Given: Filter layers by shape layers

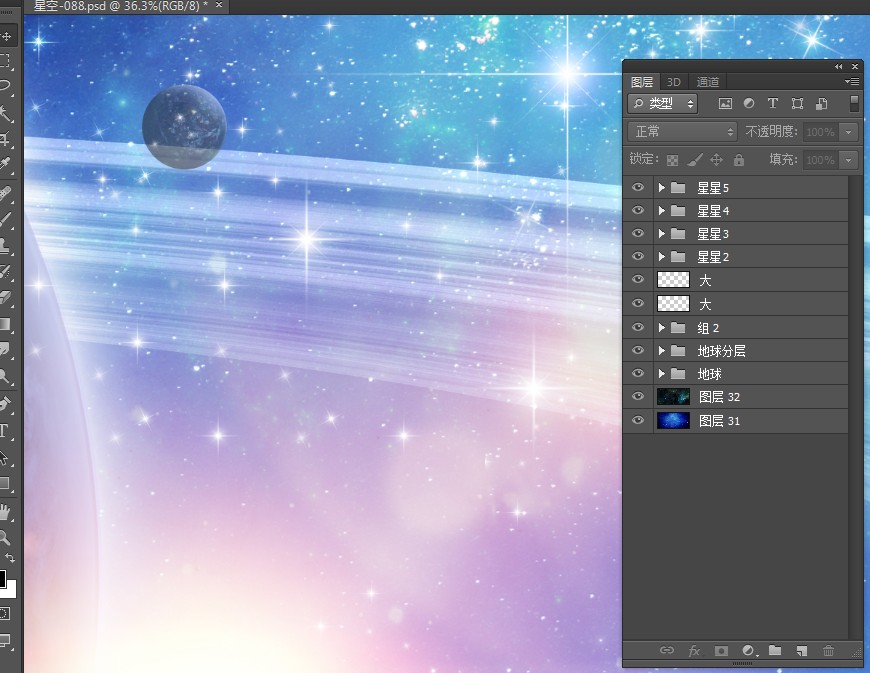Looking at the screenshot, I should click(797, 104).
